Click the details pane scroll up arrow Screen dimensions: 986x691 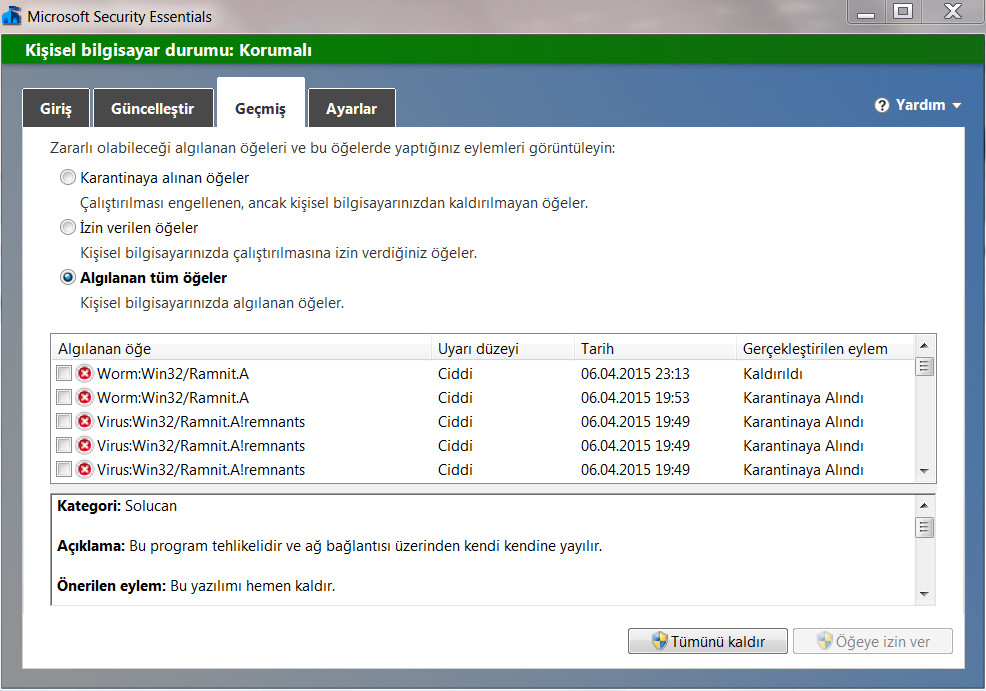(924, 505)
